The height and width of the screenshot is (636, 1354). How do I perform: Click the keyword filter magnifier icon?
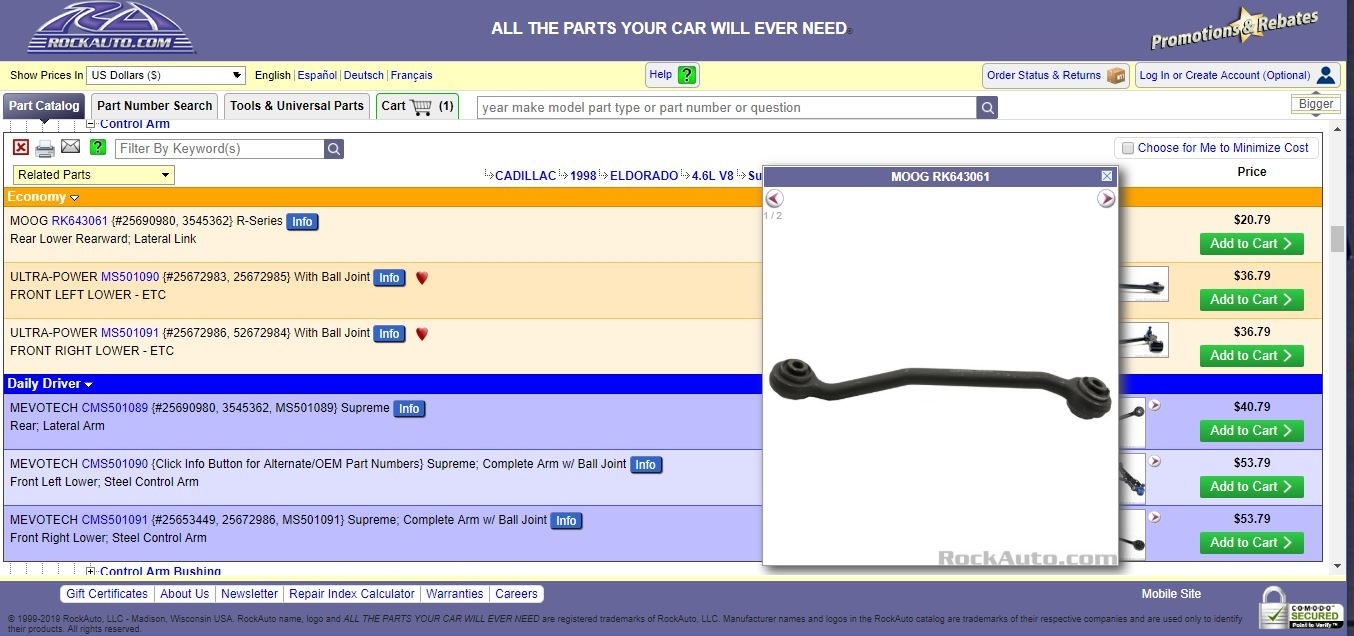(334, 149)
